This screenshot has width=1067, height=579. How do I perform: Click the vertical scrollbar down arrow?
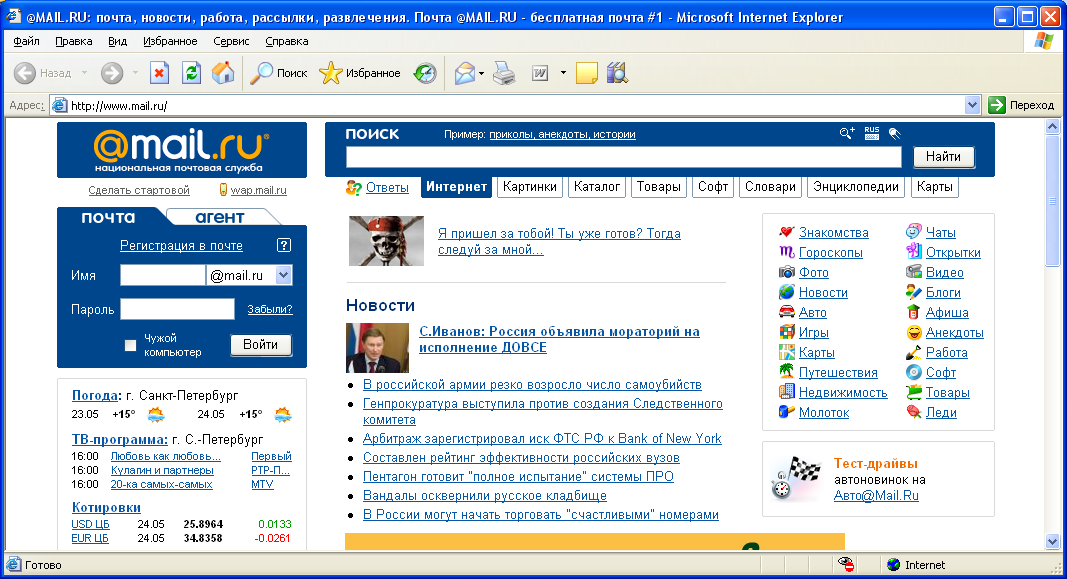pyautogui.click(x=1052, y=542)
